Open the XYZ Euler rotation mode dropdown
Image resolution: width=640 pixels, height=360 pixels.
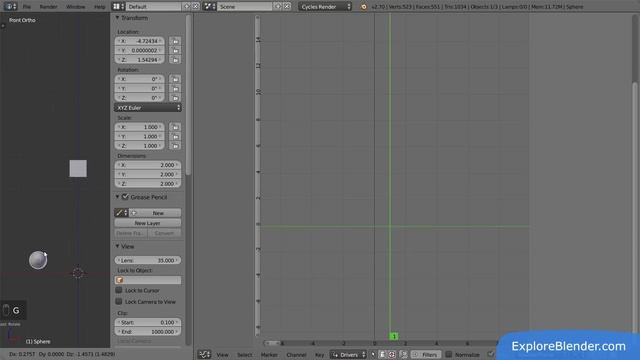click(x=148, y=108)
